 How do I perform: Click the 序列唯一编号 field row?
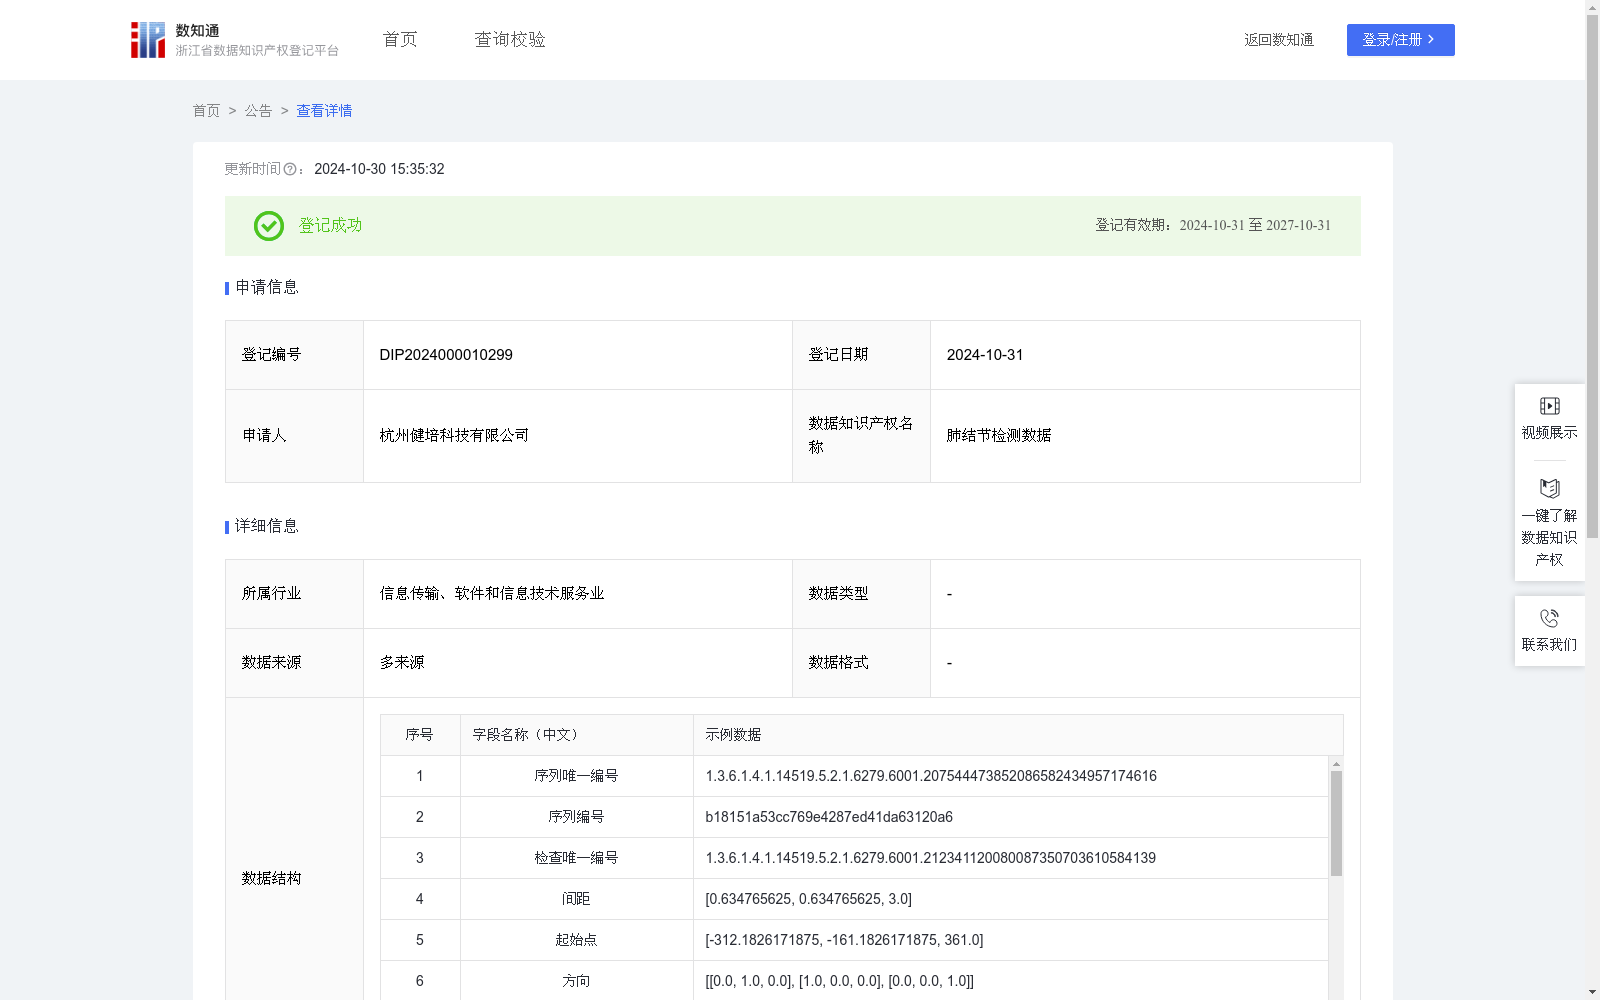pos(854,776)
